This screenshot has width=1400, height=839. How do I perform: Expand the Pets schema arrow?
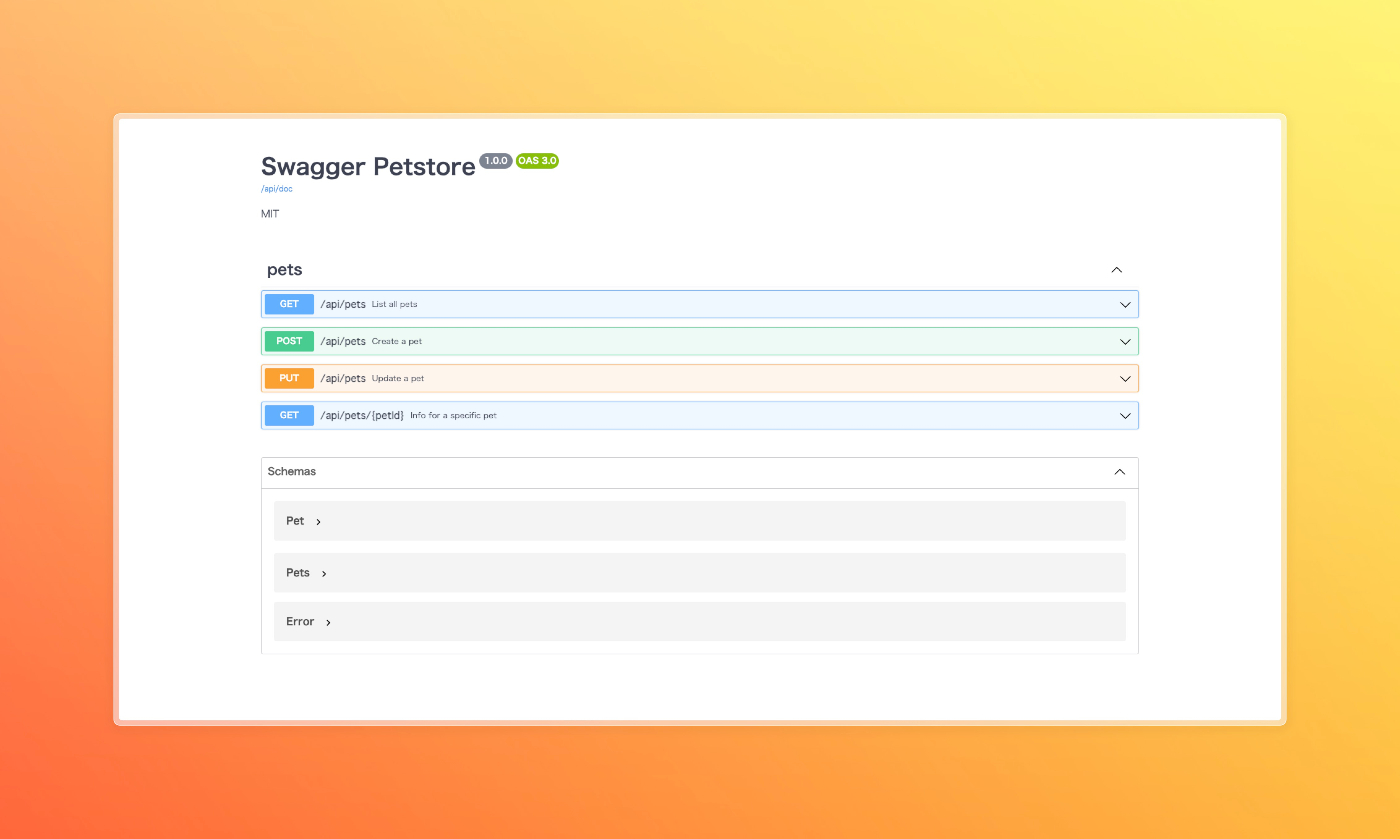click(x=324, y=574)
